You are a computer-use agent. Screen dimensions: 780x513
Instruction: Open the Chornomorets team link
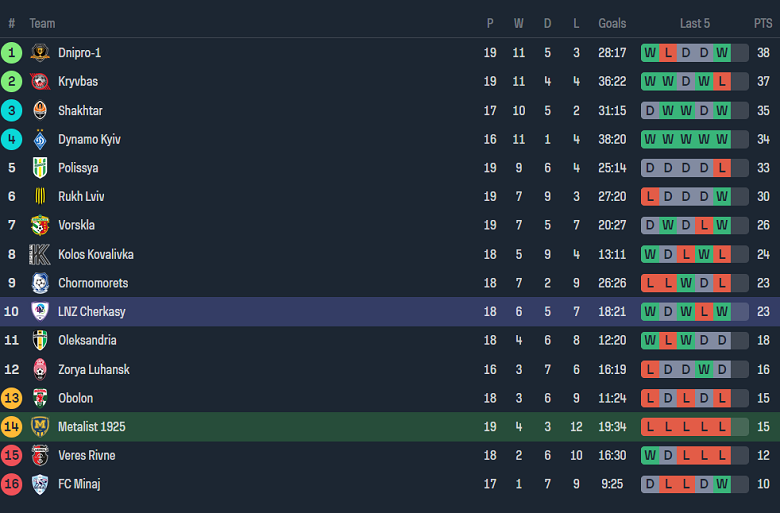click(x=93, y=283)
